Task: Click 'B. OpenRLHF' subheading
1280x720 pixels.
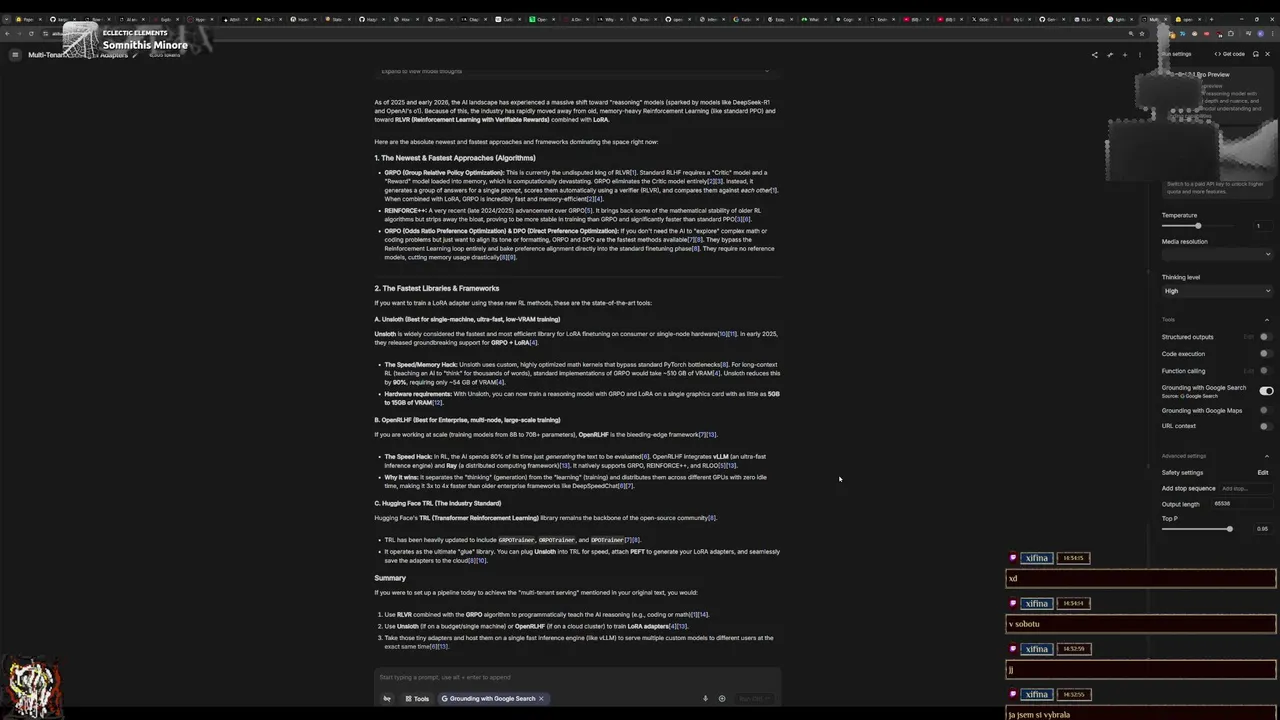Action: coord(467,420)
